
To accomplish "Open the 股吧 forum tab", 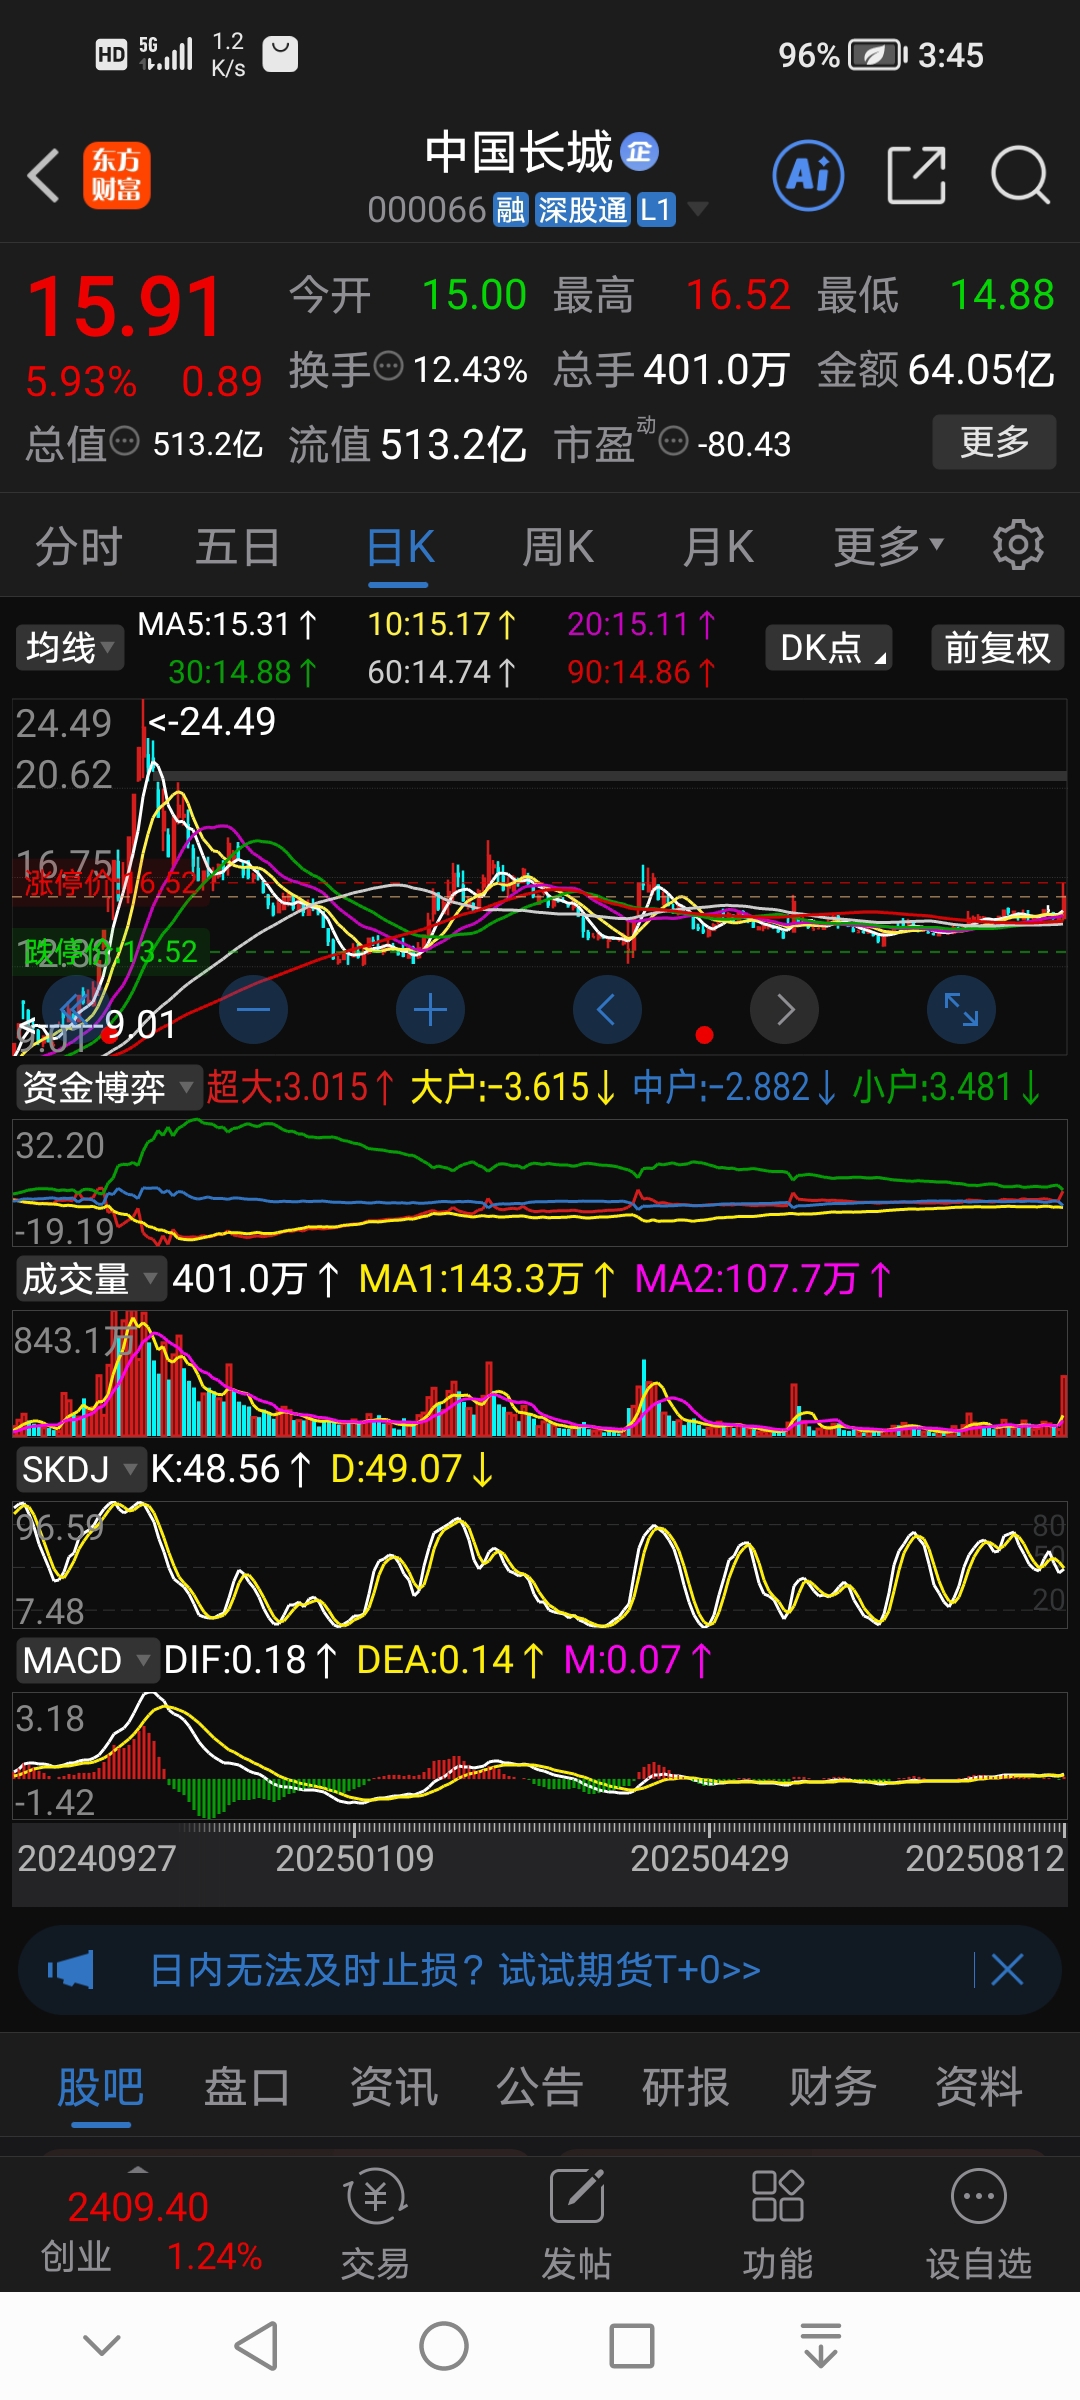I will 101,2088.
